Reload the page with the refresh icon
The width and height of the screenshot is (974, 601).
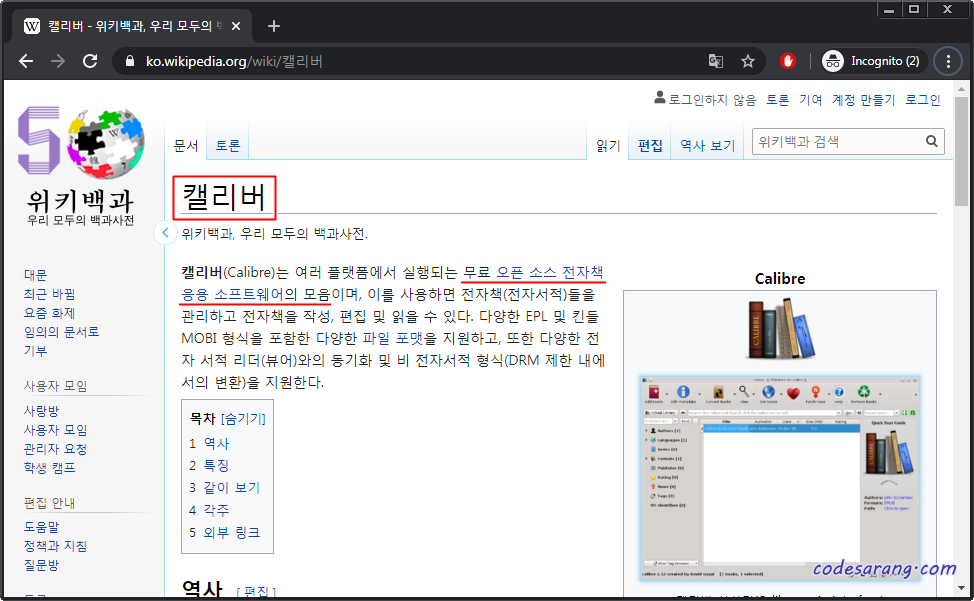tap(90, 61)
